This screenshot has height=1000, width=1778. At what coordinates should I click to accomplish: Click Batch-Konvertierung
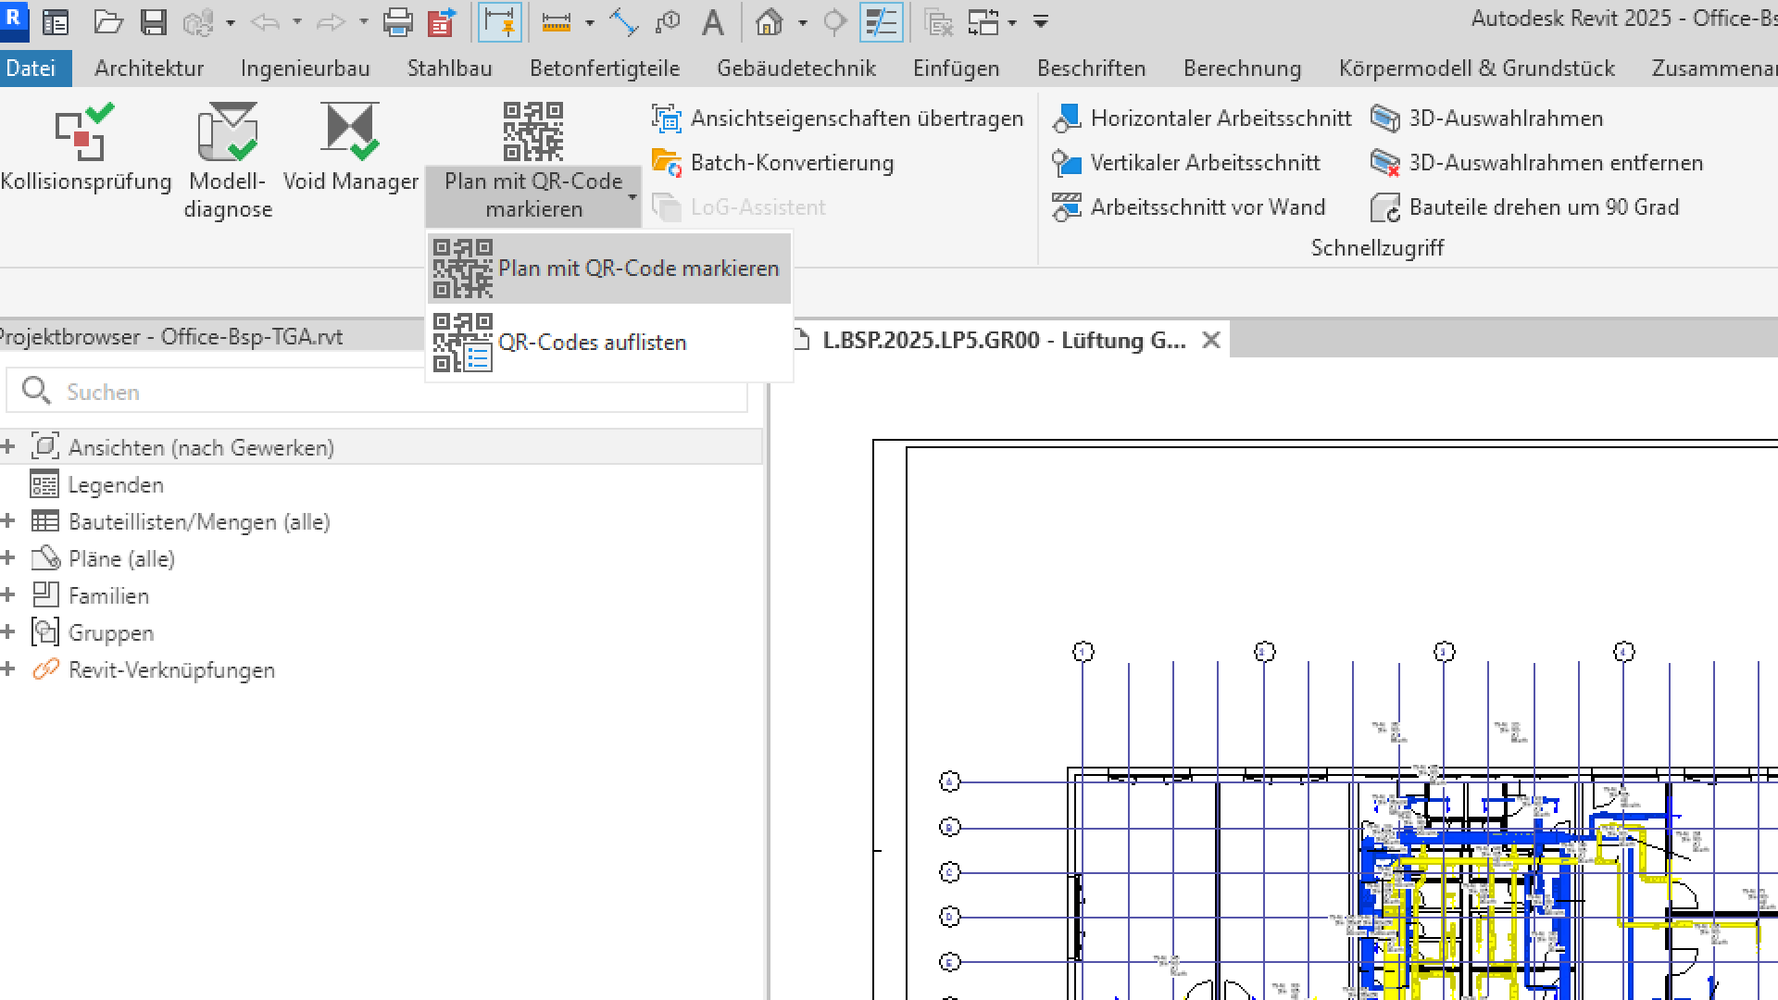coord(773,162)
